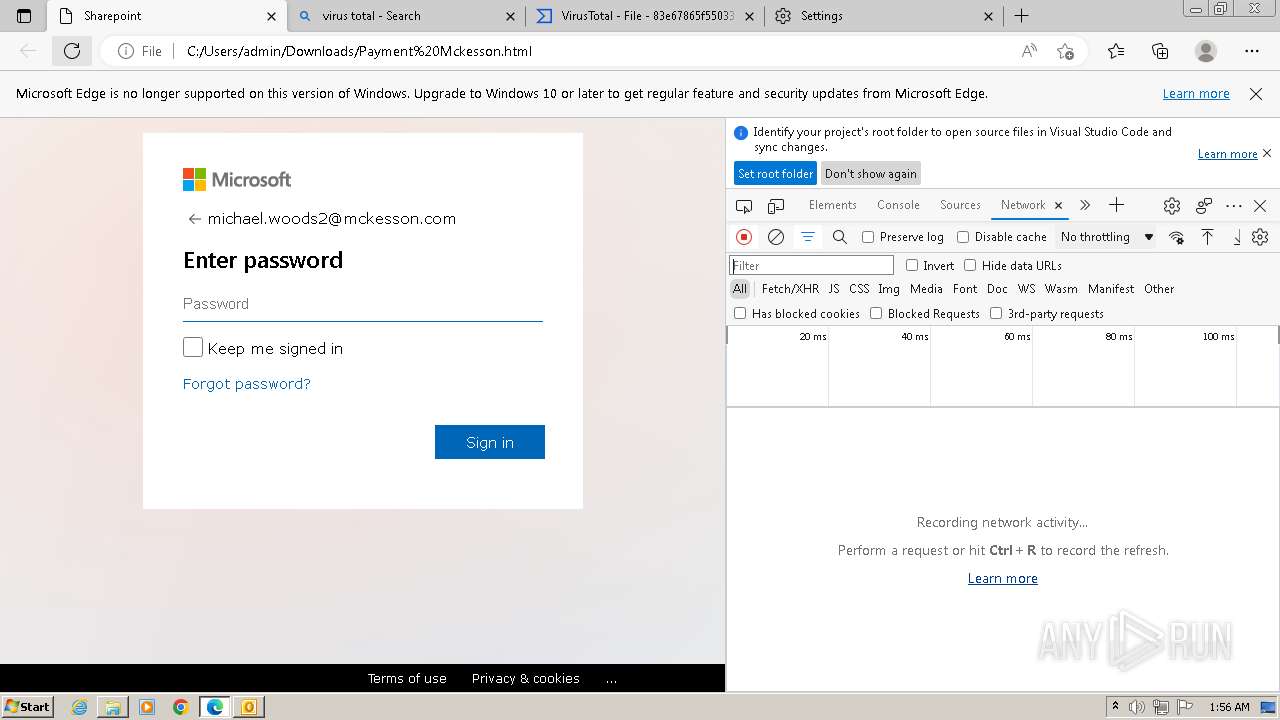Clear the network log icon
The width and height of the screenshot is (1280, 720).
click(776, 237)
